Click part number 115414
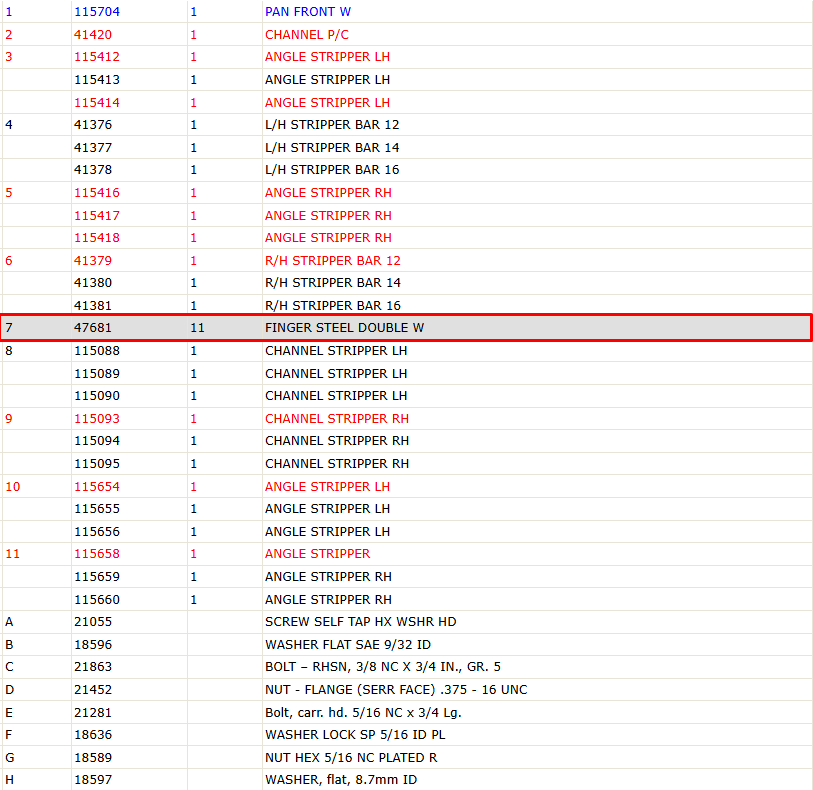813x790 pixels. (97, 103)
